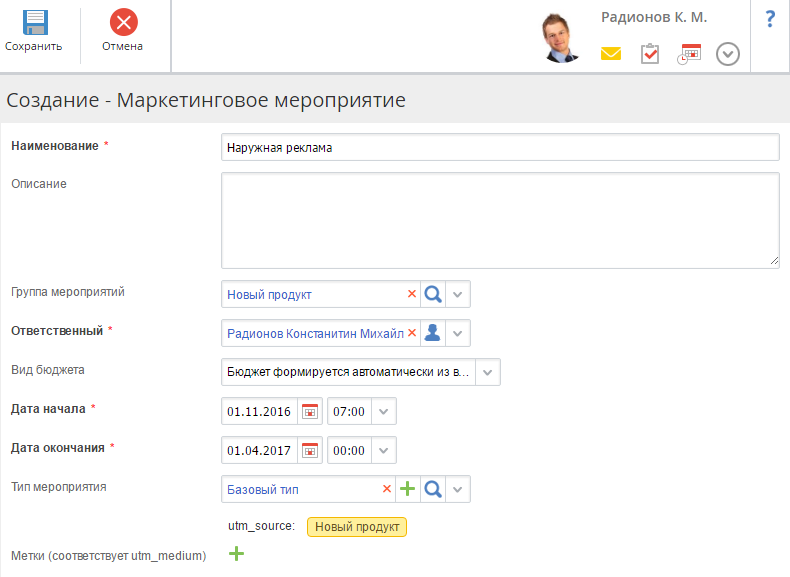The image size is (790, 577).
Task: Expand the 07:00 start time dropdown
Action: click(x=385, y=411)
